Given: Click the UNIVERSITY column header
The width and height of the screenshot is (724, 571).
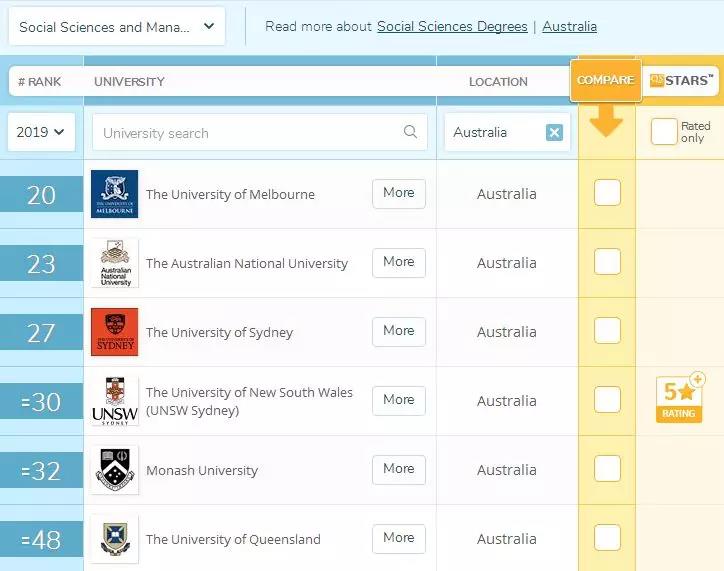Looking at the screenshot, I should (129, 82).
